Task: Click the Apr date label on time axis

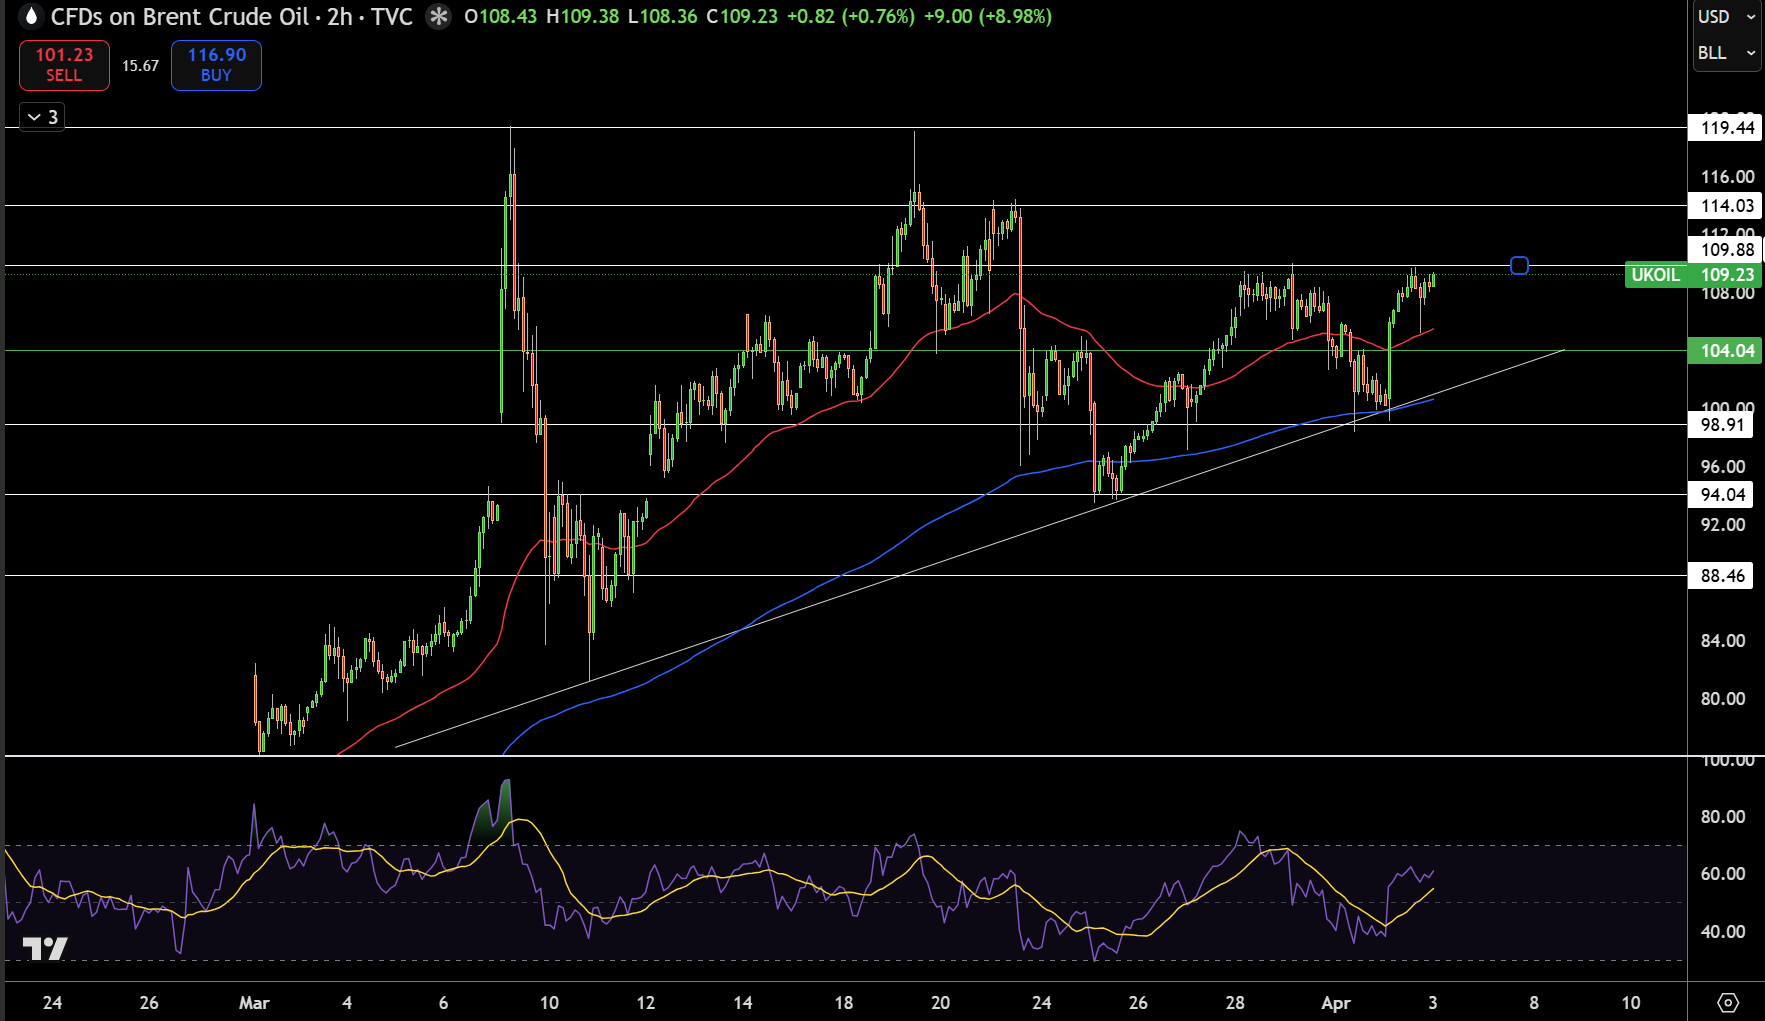Action: [1336, 1002]
